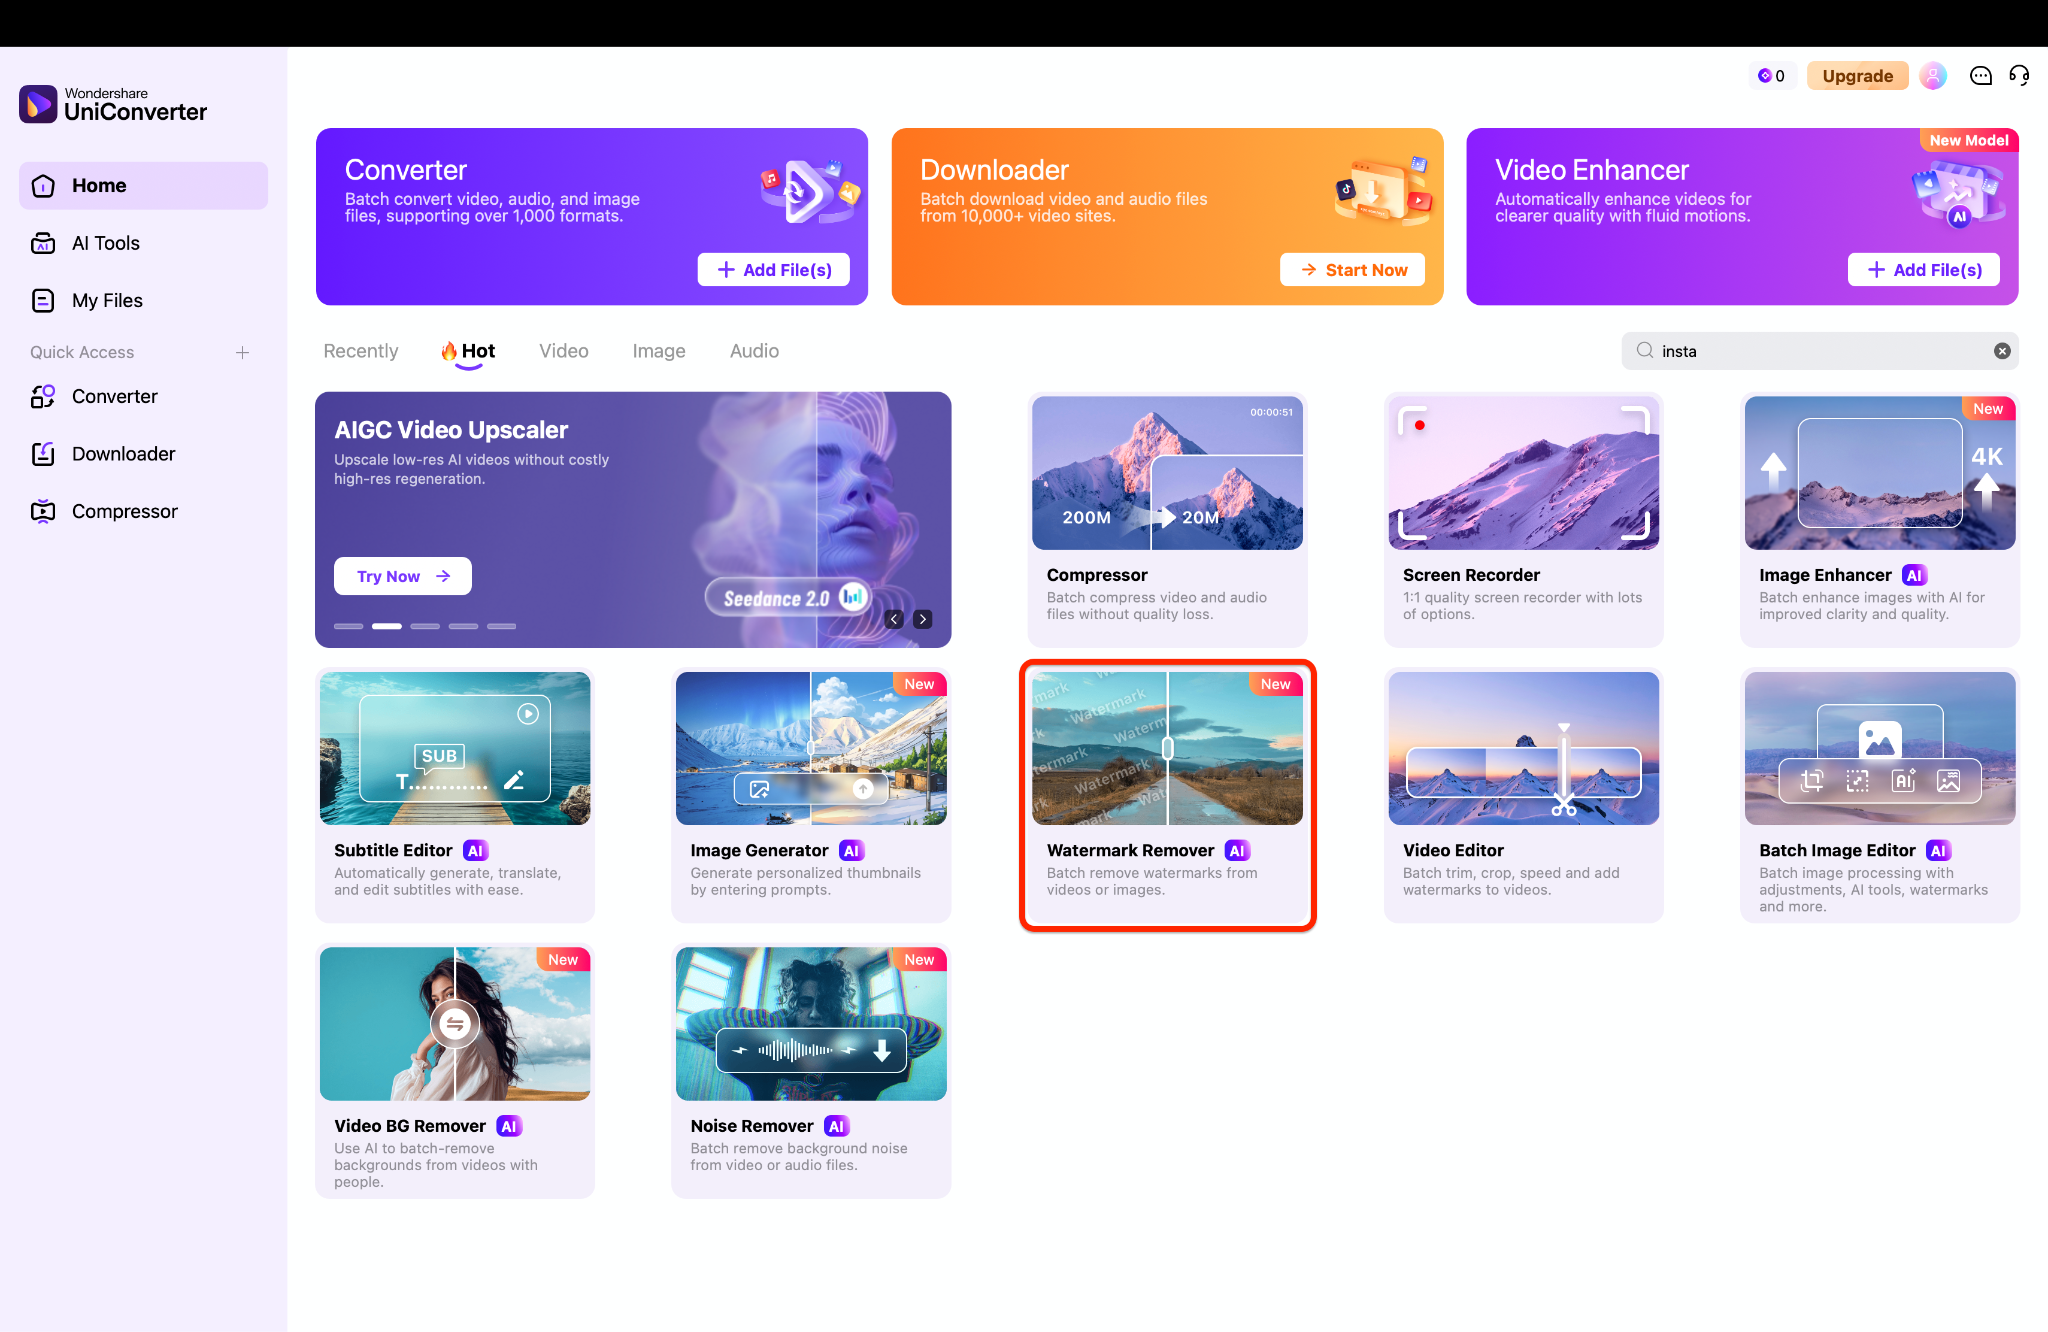The width and height of the screenshot is (2048, 1332).
Task: Open My Files in the sidebar
Action: (x=143, y=300)
